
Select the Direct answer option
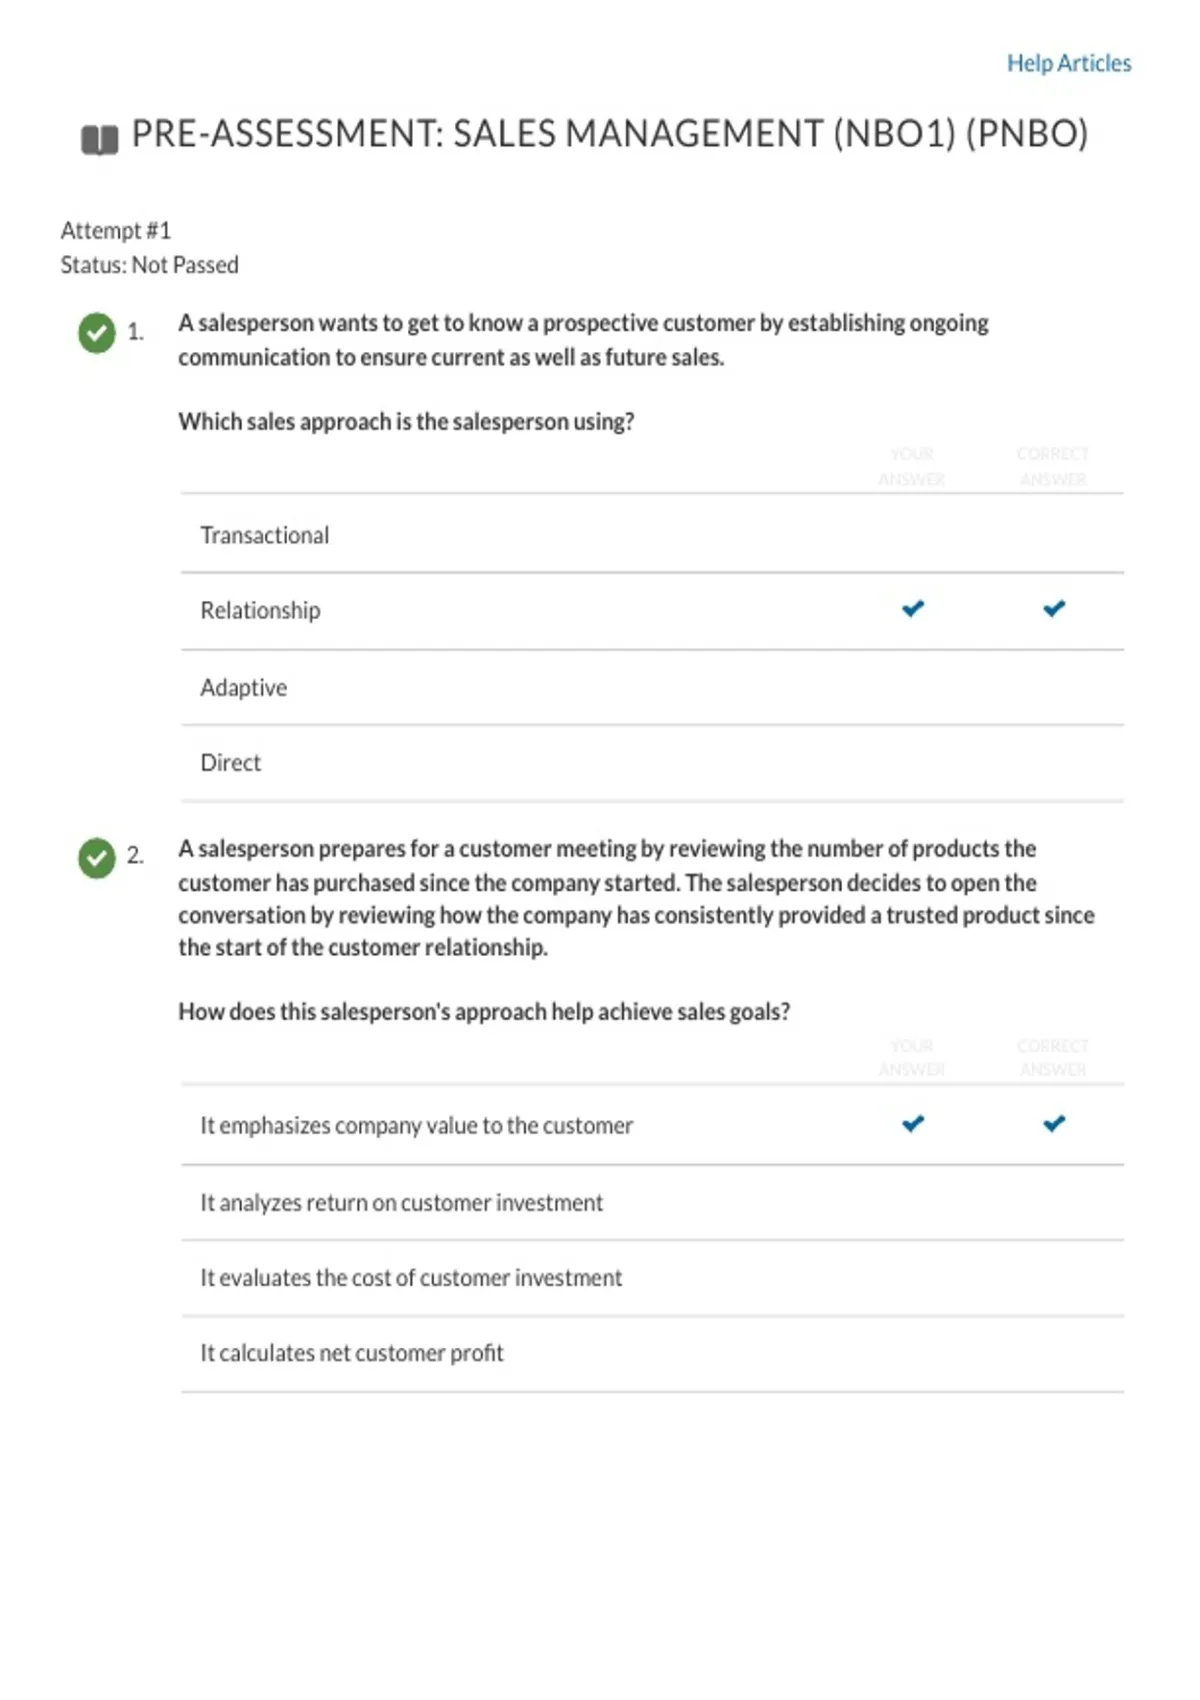(x=230, y=763)
